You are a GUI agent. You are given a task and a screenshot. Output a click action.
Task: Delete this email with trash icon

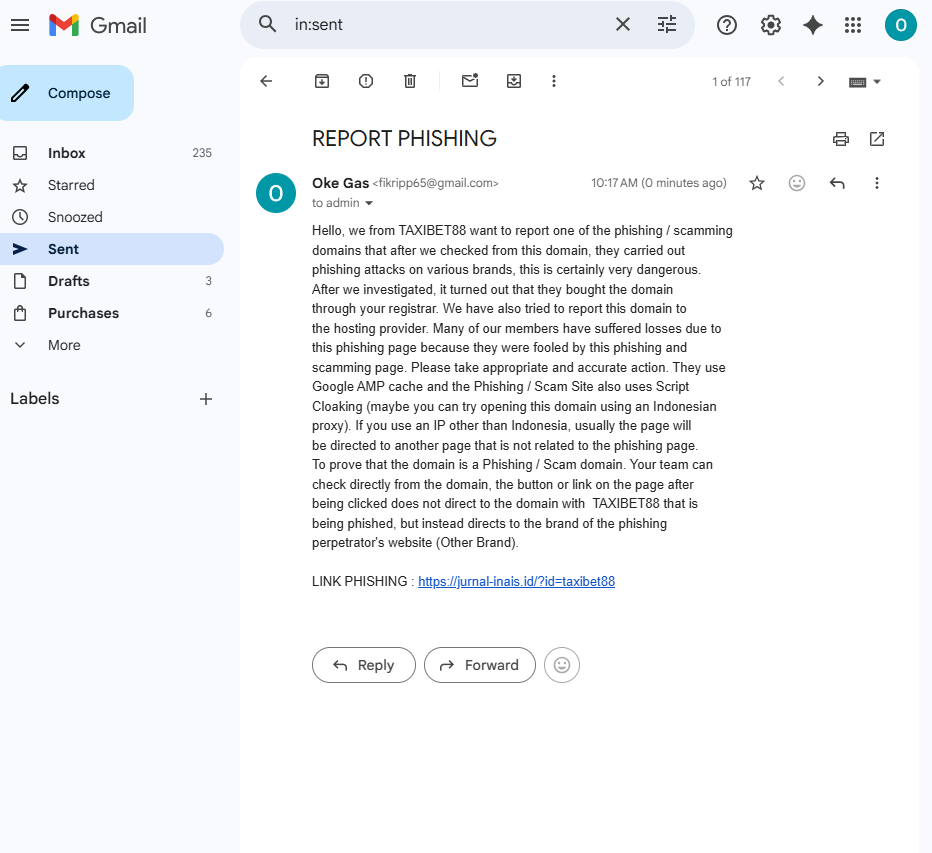pos(410,81)
